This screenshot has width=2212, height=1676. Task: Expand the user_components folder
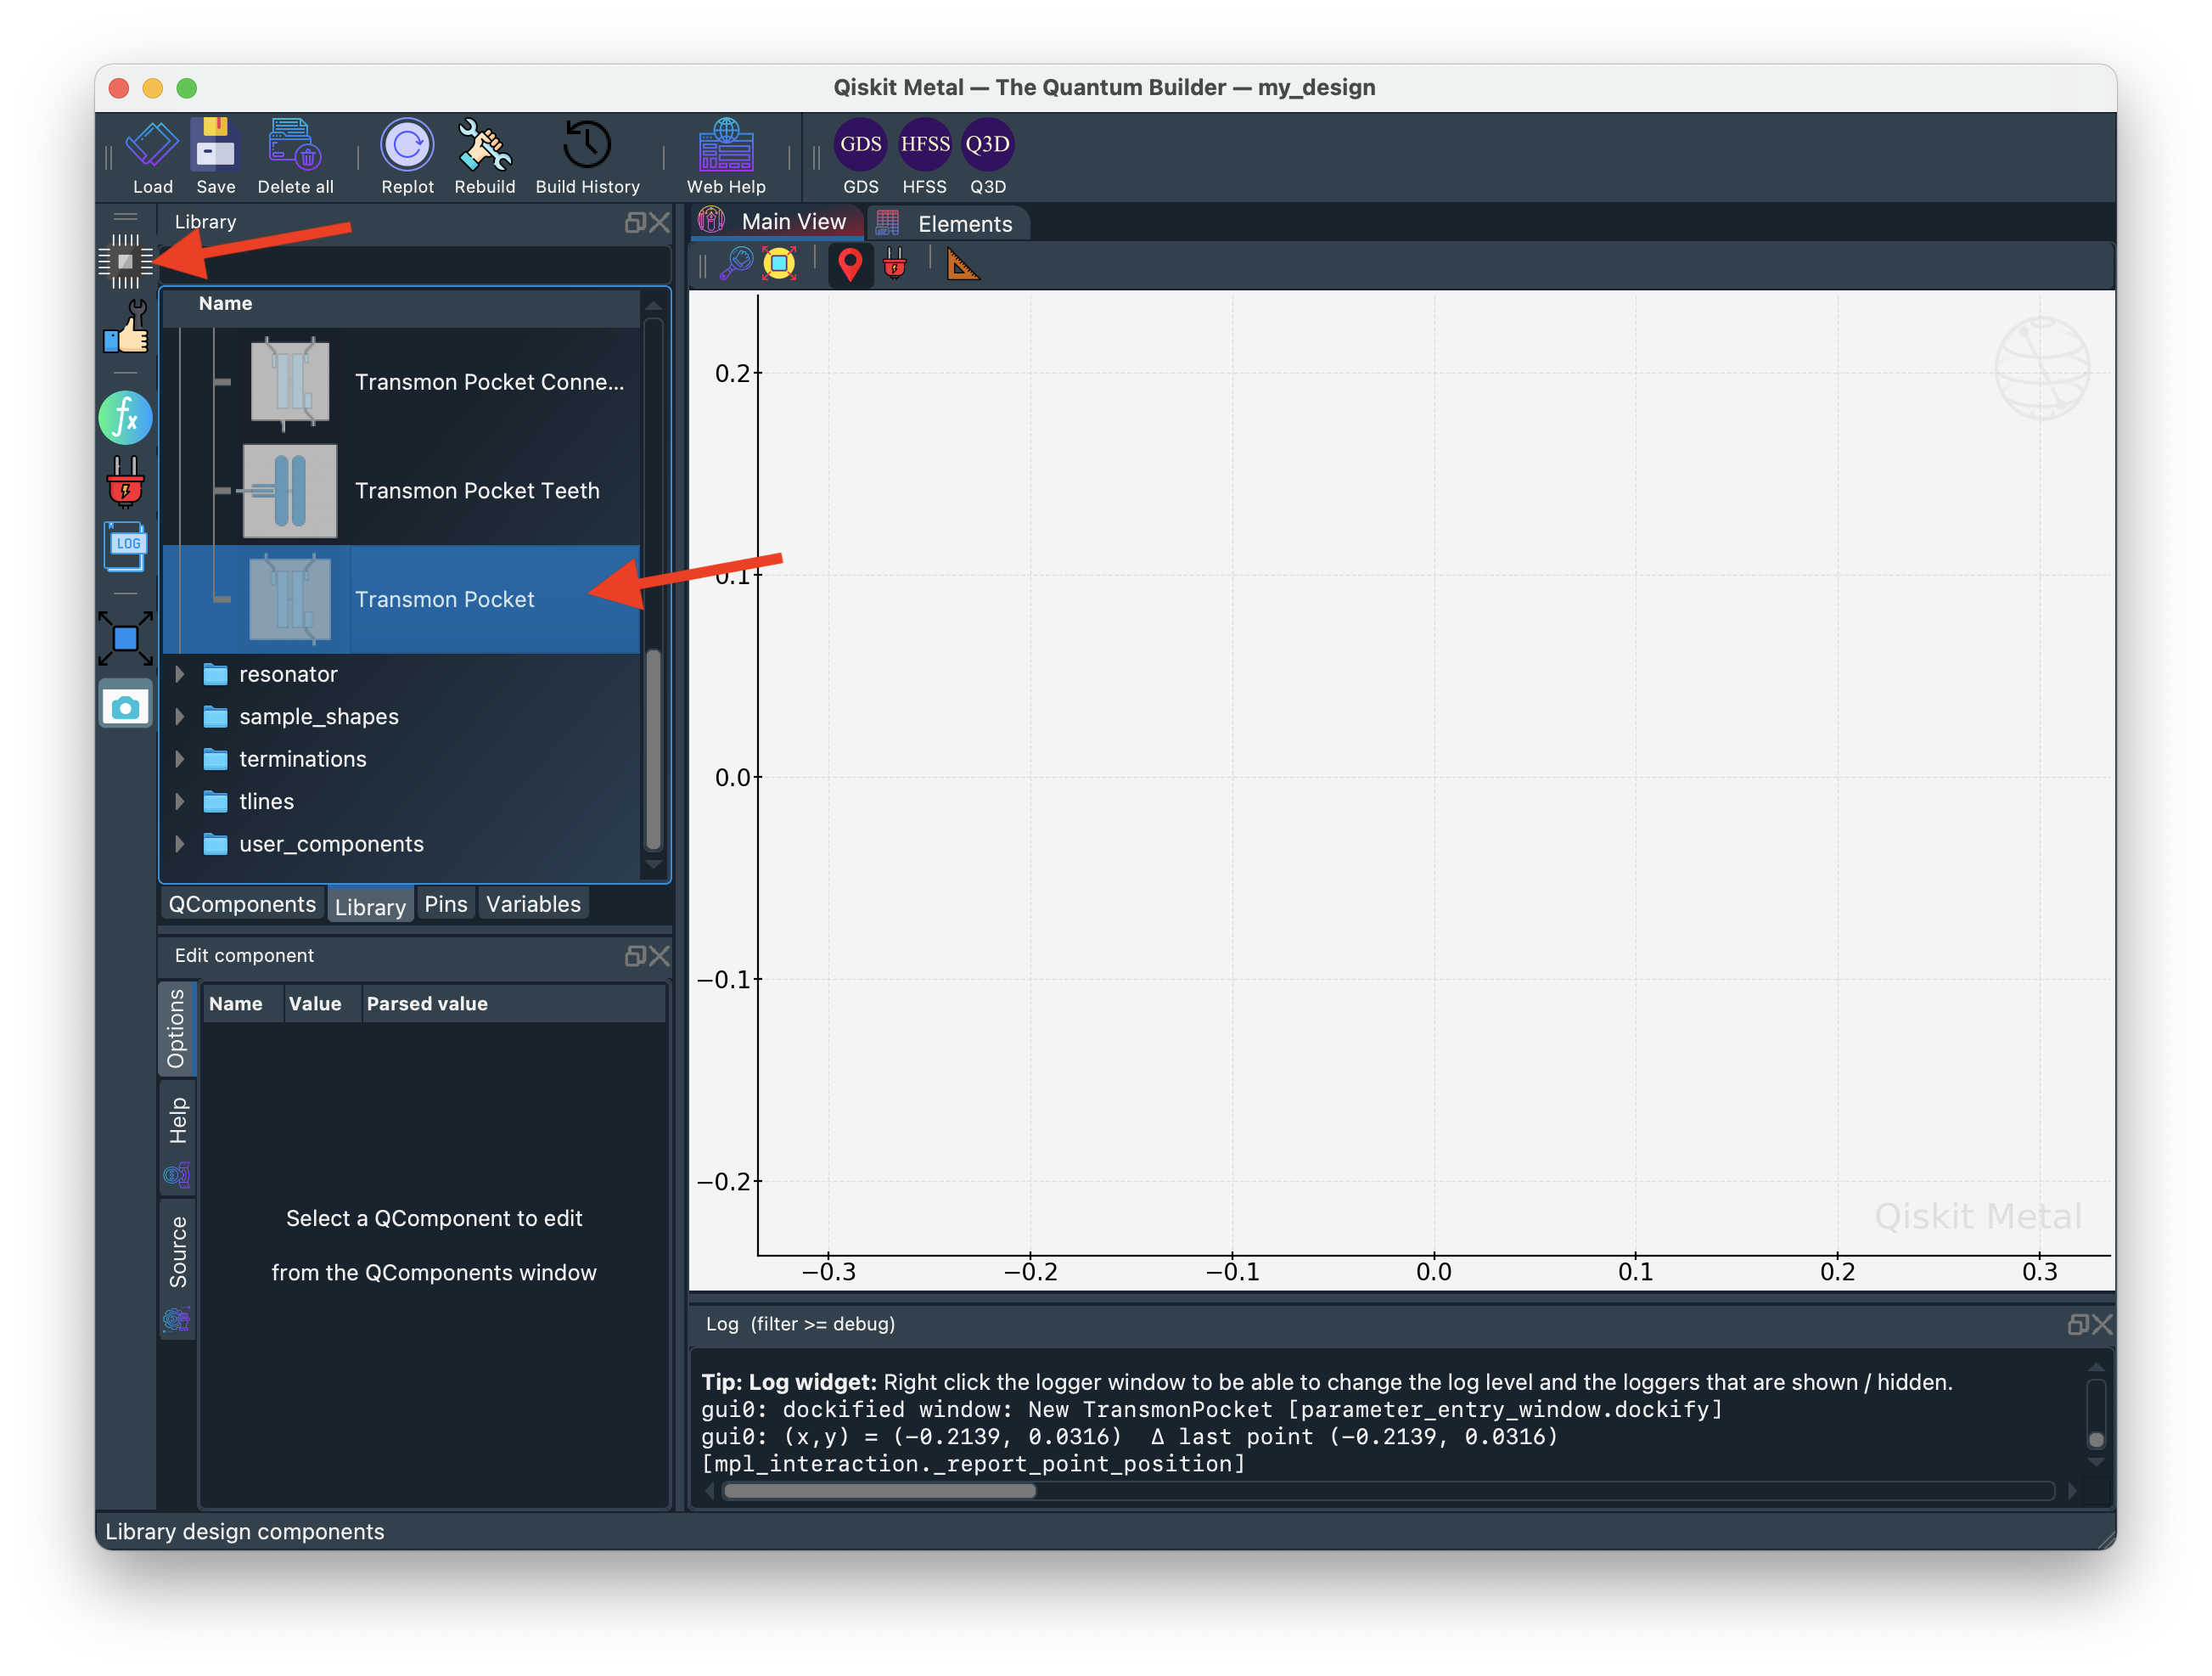(180, 844)
